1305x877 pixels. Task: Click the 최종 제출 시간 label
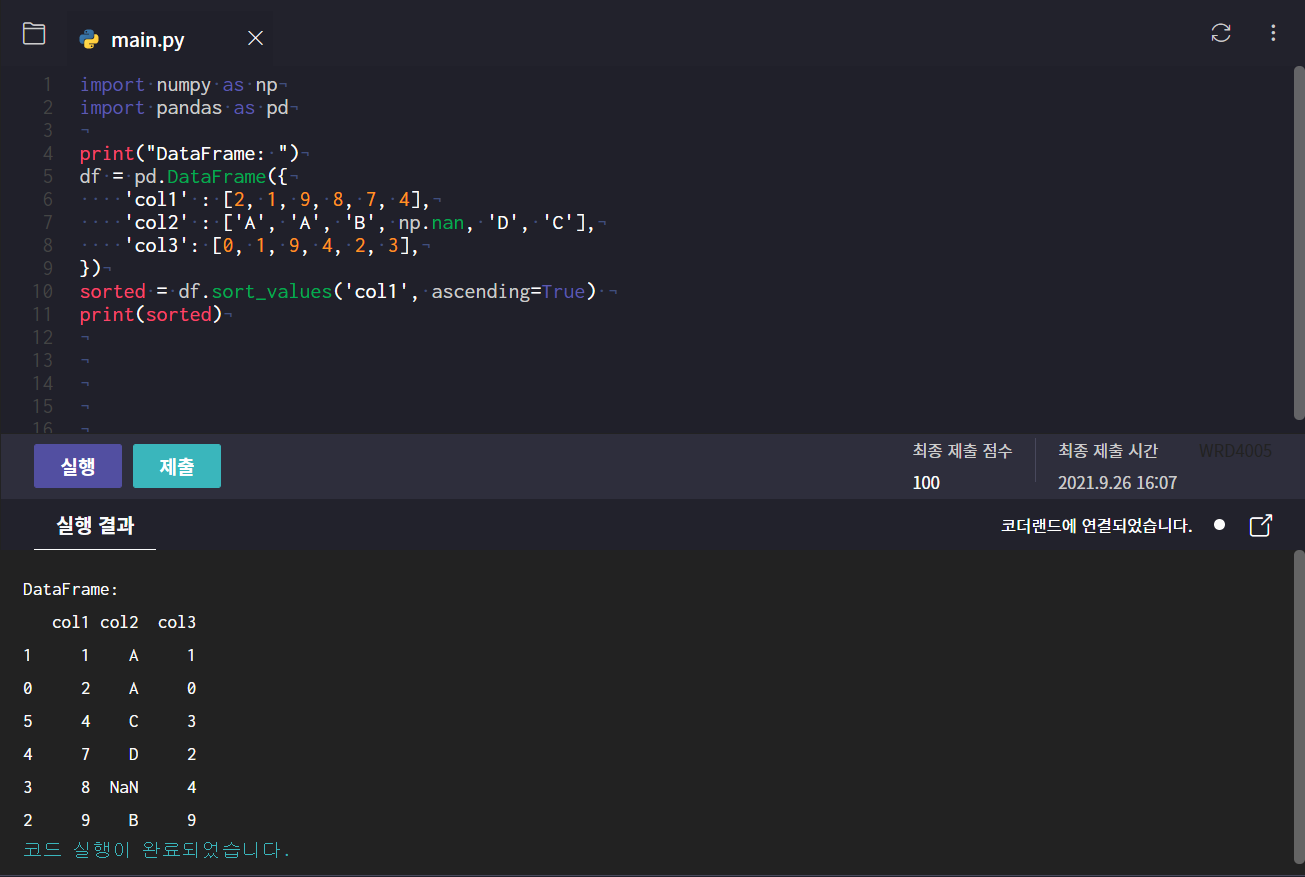click(1108, 451)
